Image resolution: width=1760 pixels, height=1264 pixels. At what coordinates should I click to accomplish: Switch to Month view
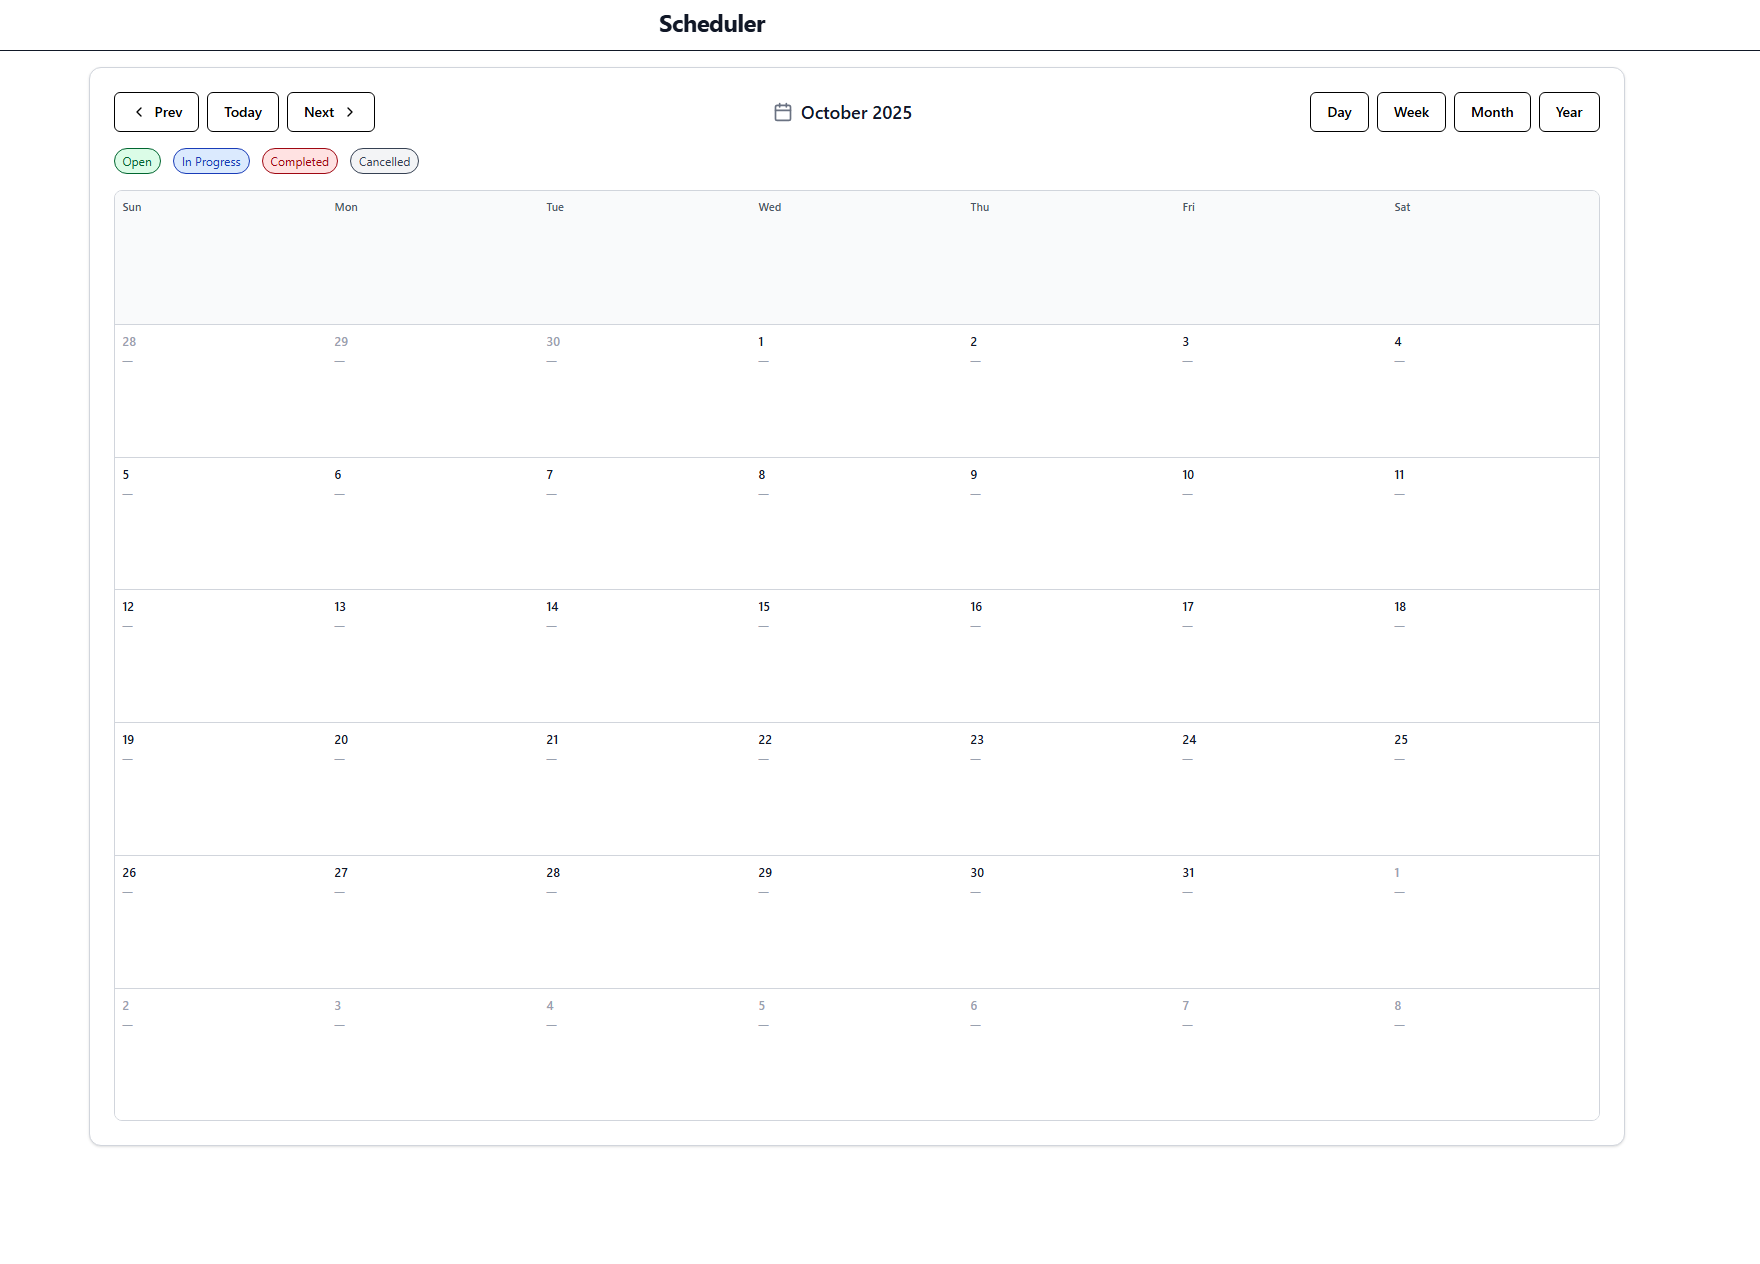pyautogui.click(x=1492, y=112)
